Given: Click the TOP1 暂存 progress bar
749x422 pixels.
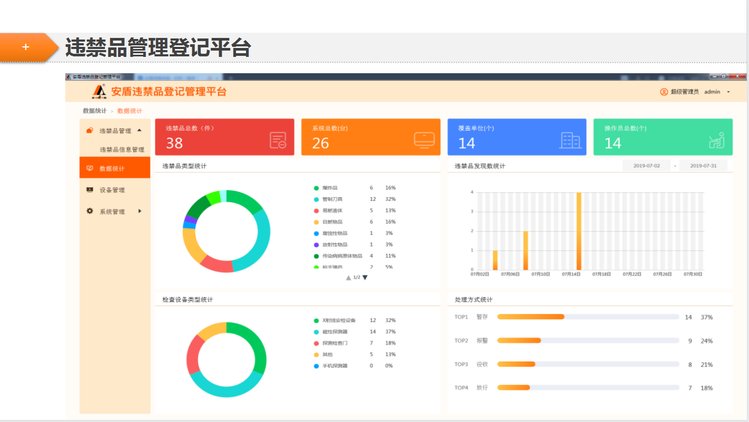Looking at the screenshot, I should [586, 317].
